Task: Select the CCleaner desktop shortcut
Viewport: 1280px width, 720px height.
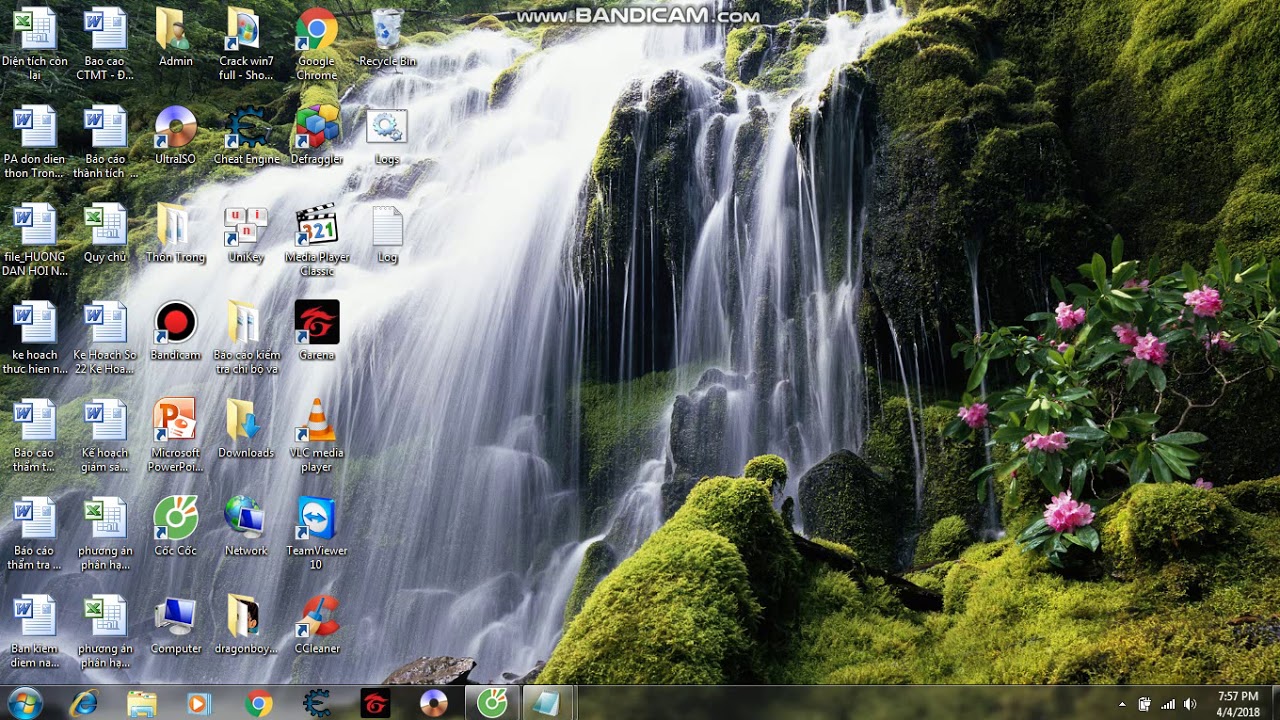Action: (x=317, y=626)
